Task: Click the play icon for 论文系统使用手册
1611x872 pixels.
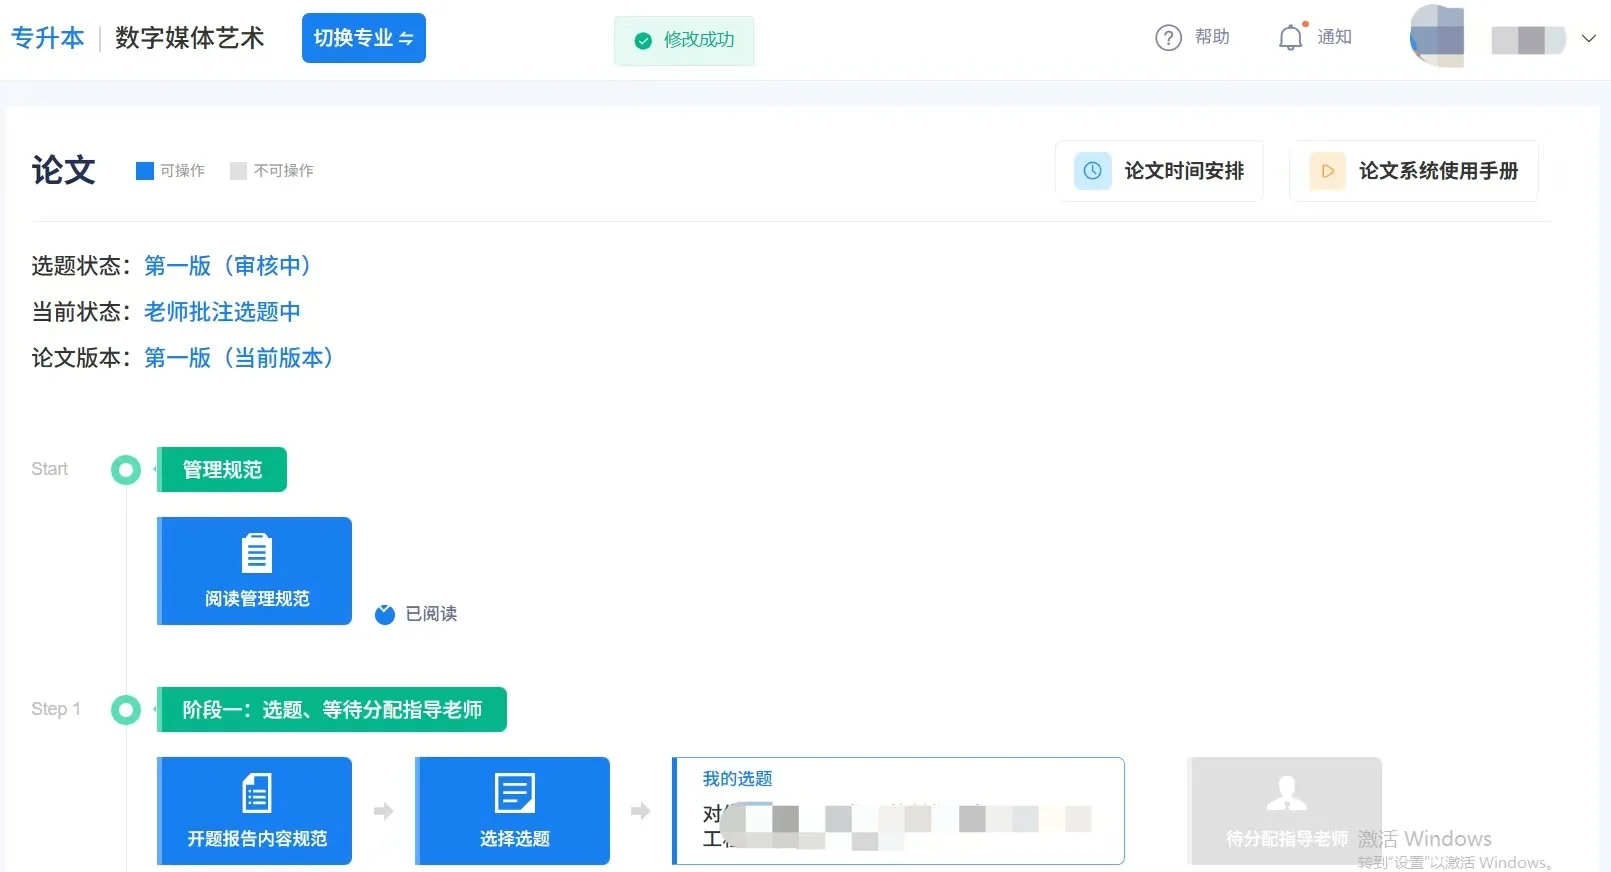Action: 1327,171
